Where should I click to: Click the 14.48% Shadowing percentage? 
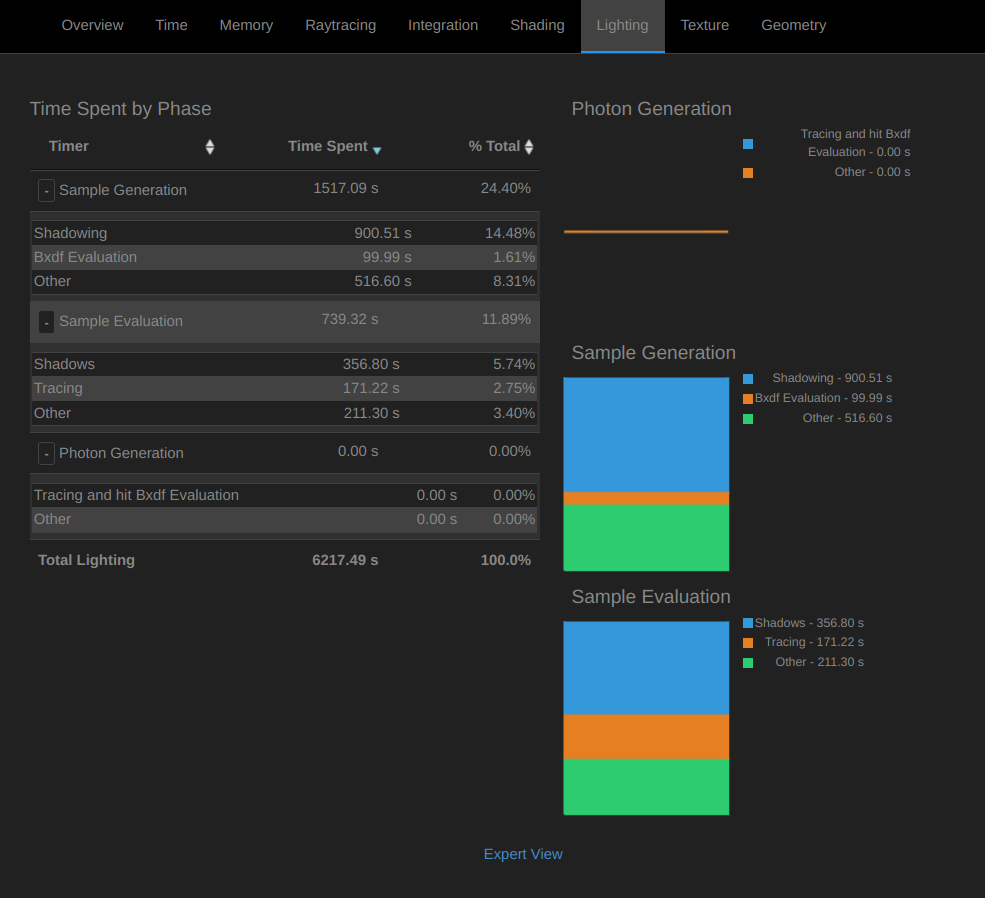coord(510,233)
